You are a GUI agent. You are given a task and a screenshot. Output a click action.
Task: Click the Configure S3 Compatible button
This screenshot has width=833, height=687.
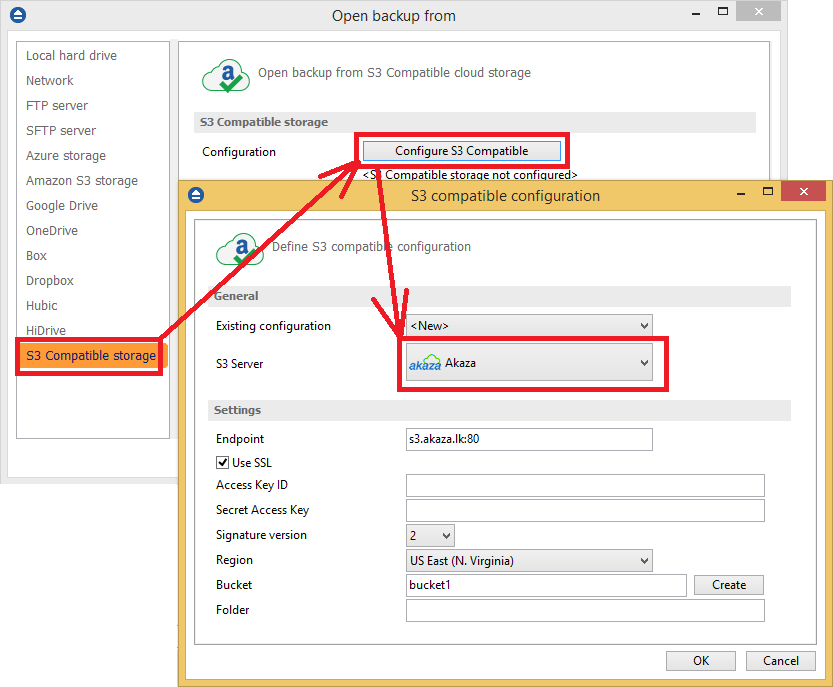click(x=462, y=151)
